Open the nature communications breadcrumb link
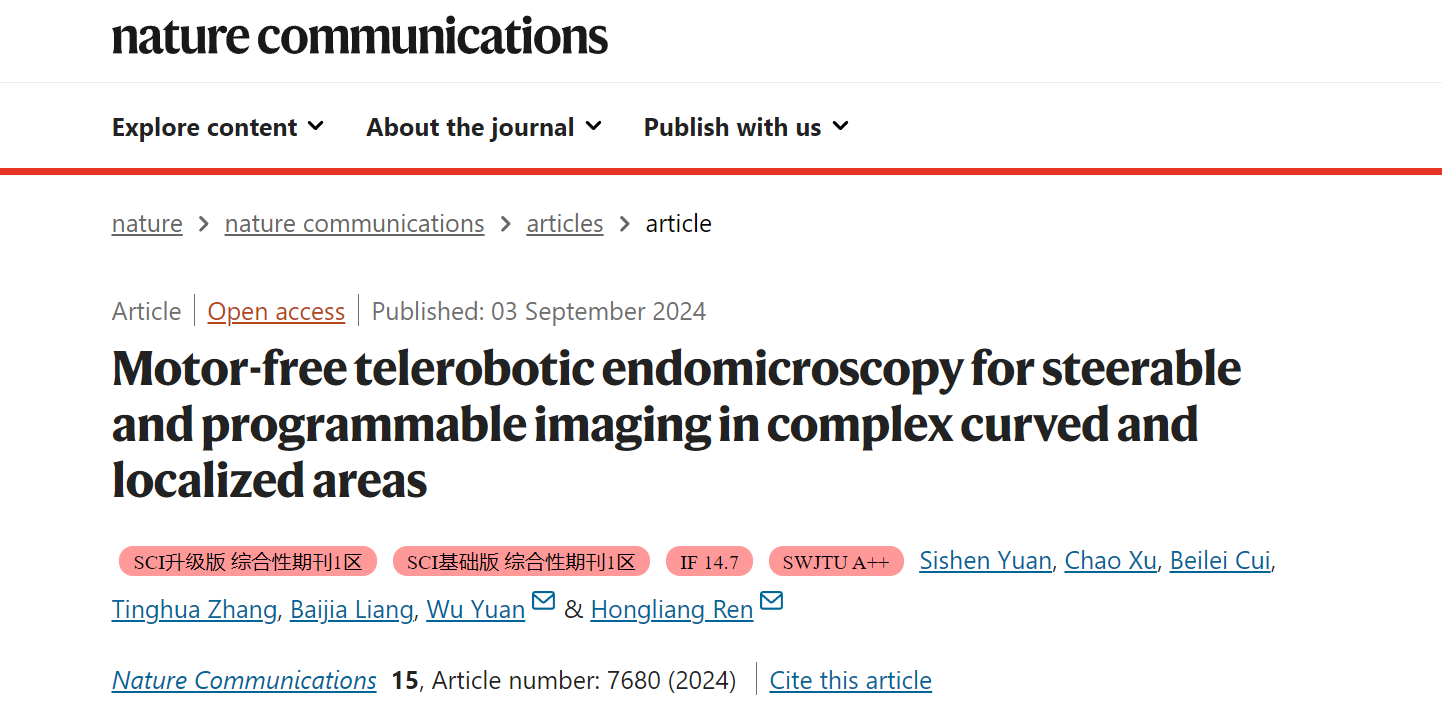 coord(355,224)
